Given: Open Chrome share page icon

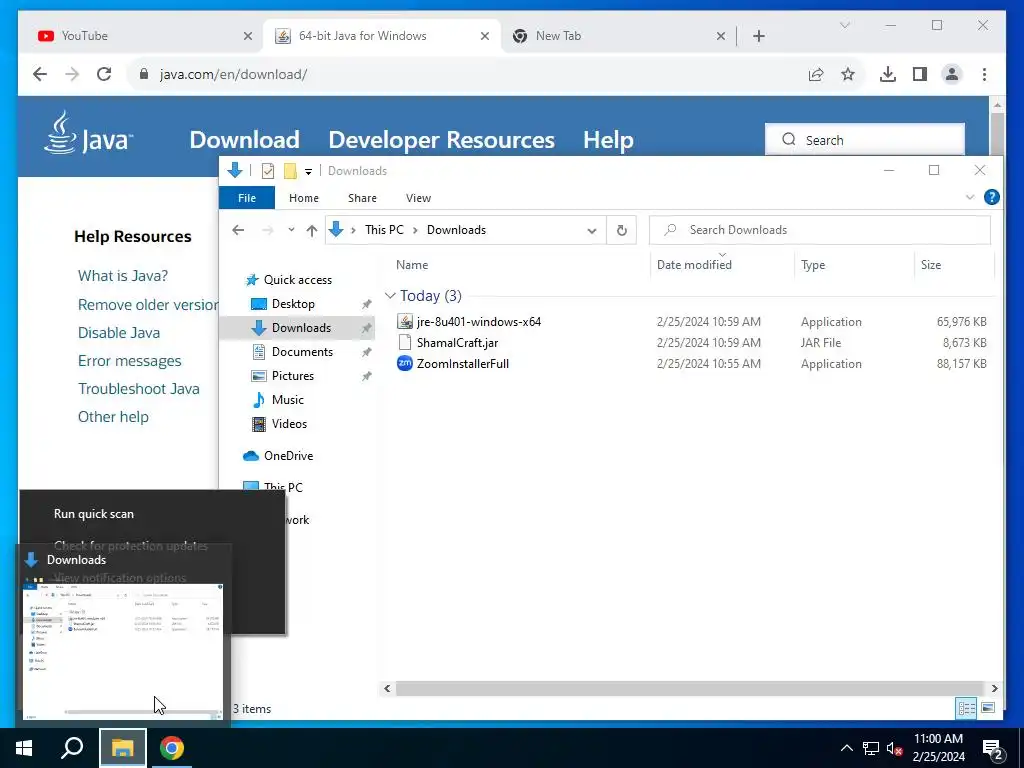Looking at the screenshot, I should point(816,74).
